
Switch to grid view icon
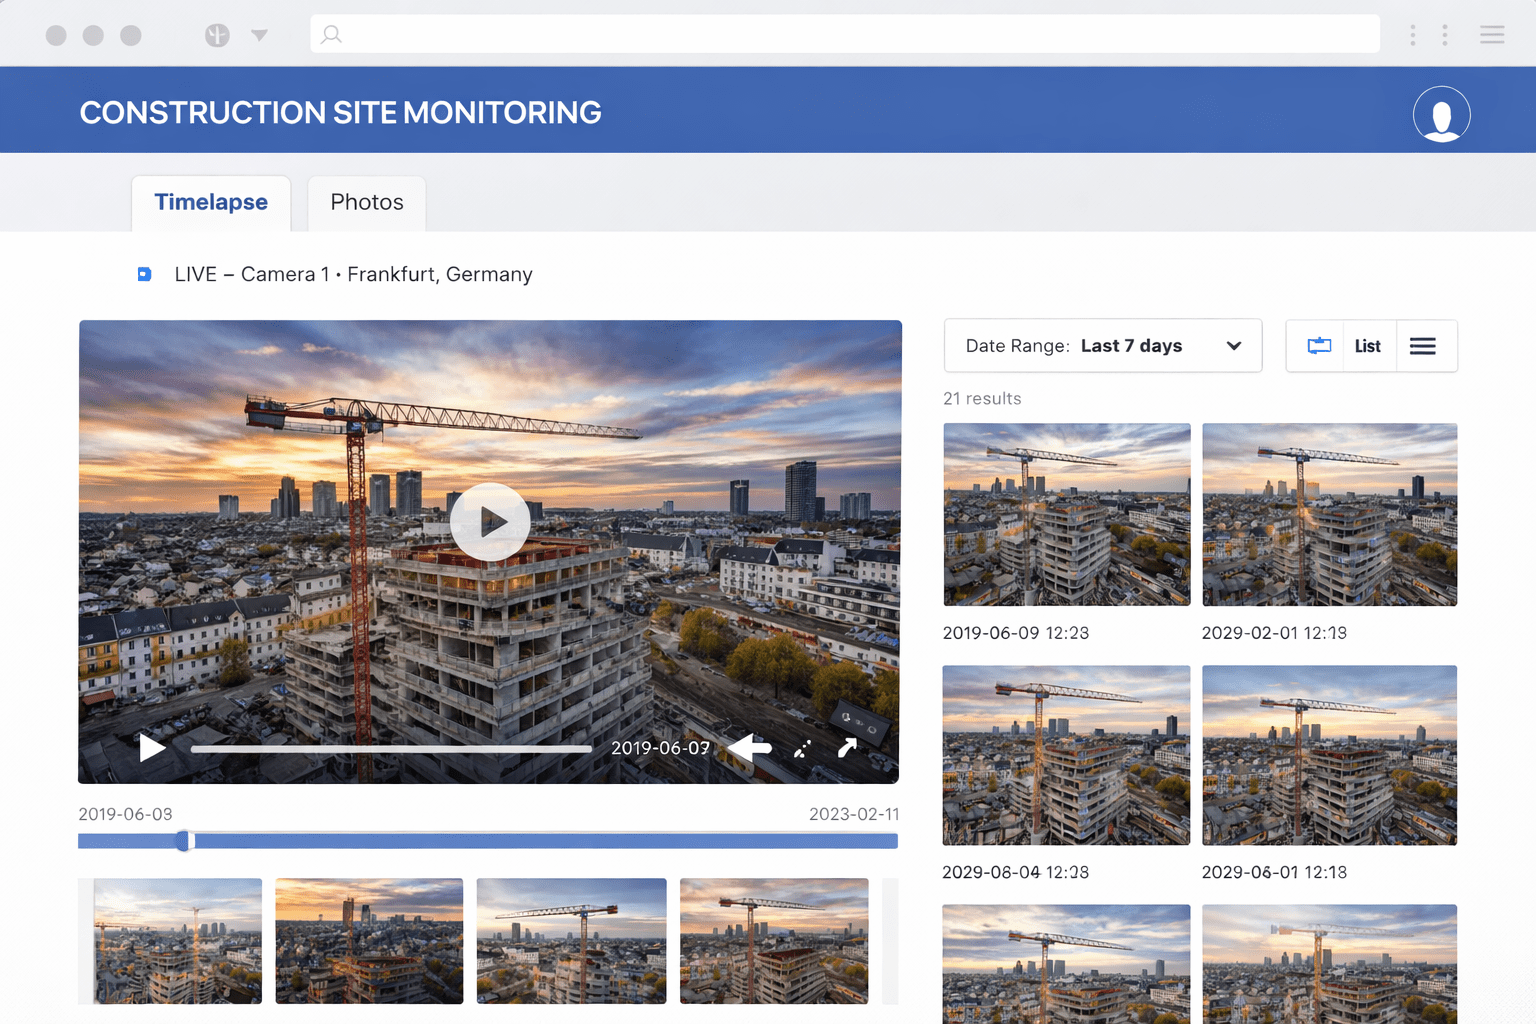coord(1319,346)
